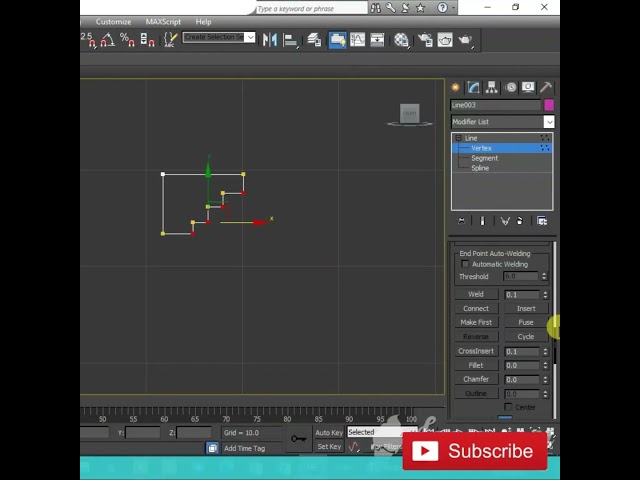640x480 pixels.
Task: Click the Cycle button
Action: 526,336
